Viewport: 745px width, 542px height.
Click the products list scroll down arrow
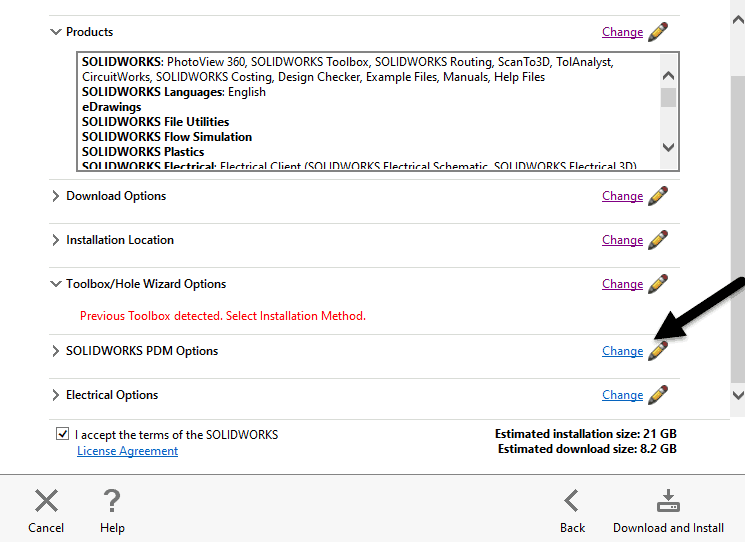click(669, 147)
